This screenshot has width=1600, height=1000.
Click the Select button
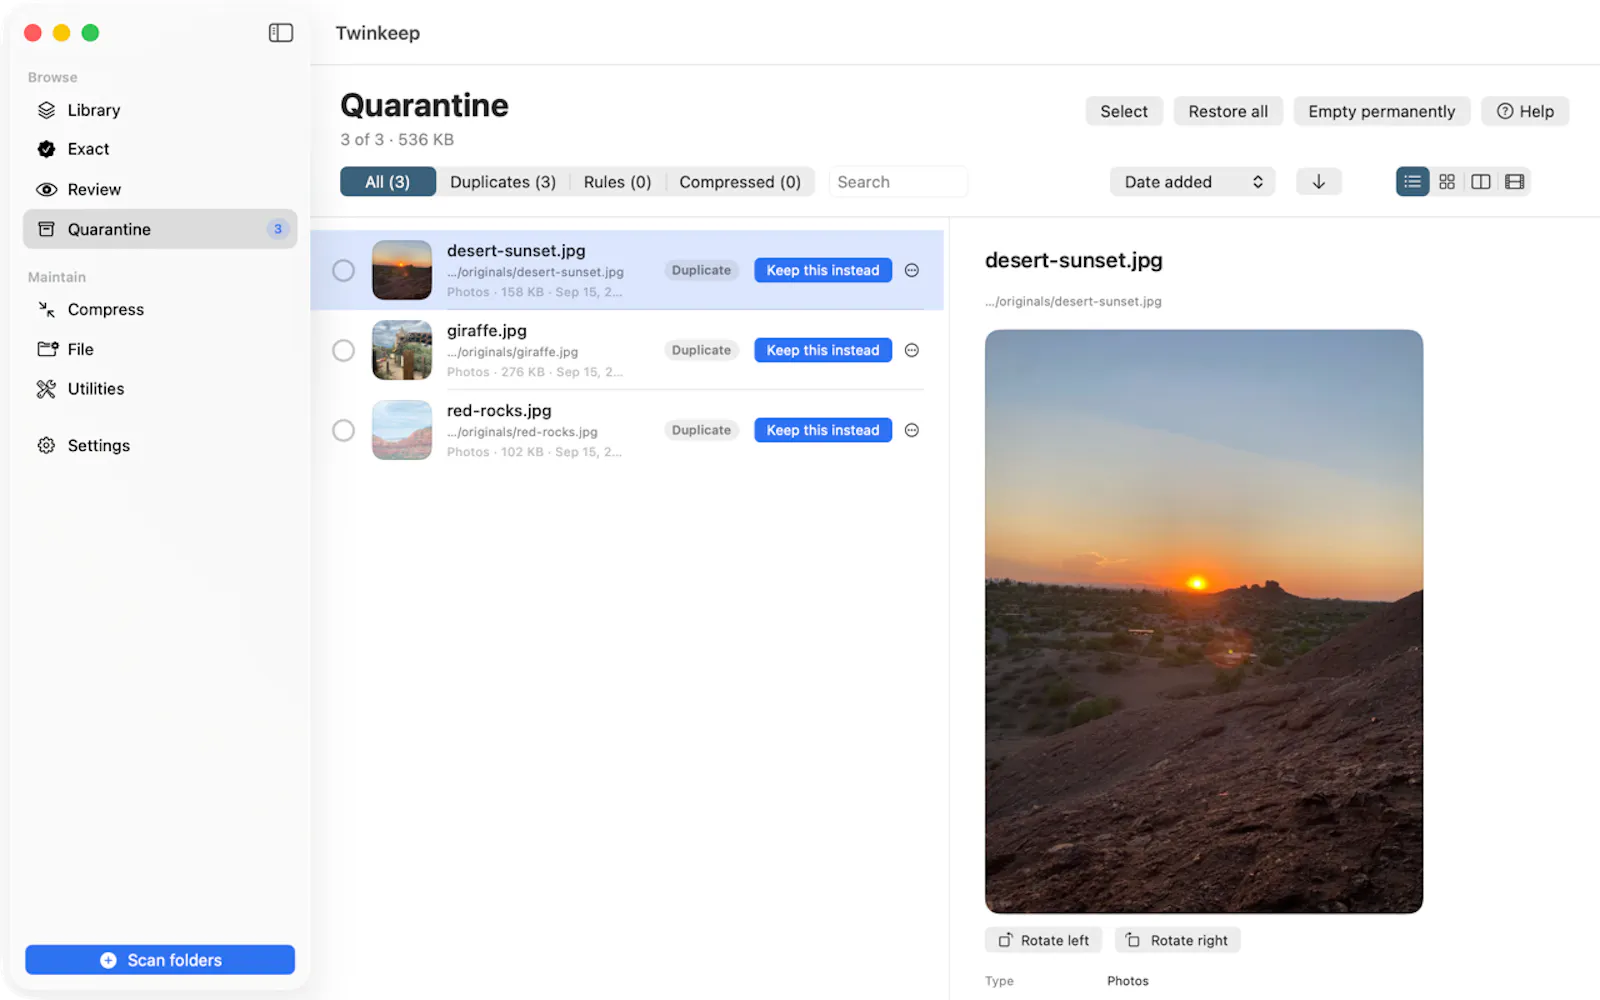(x=1124, y=111)
